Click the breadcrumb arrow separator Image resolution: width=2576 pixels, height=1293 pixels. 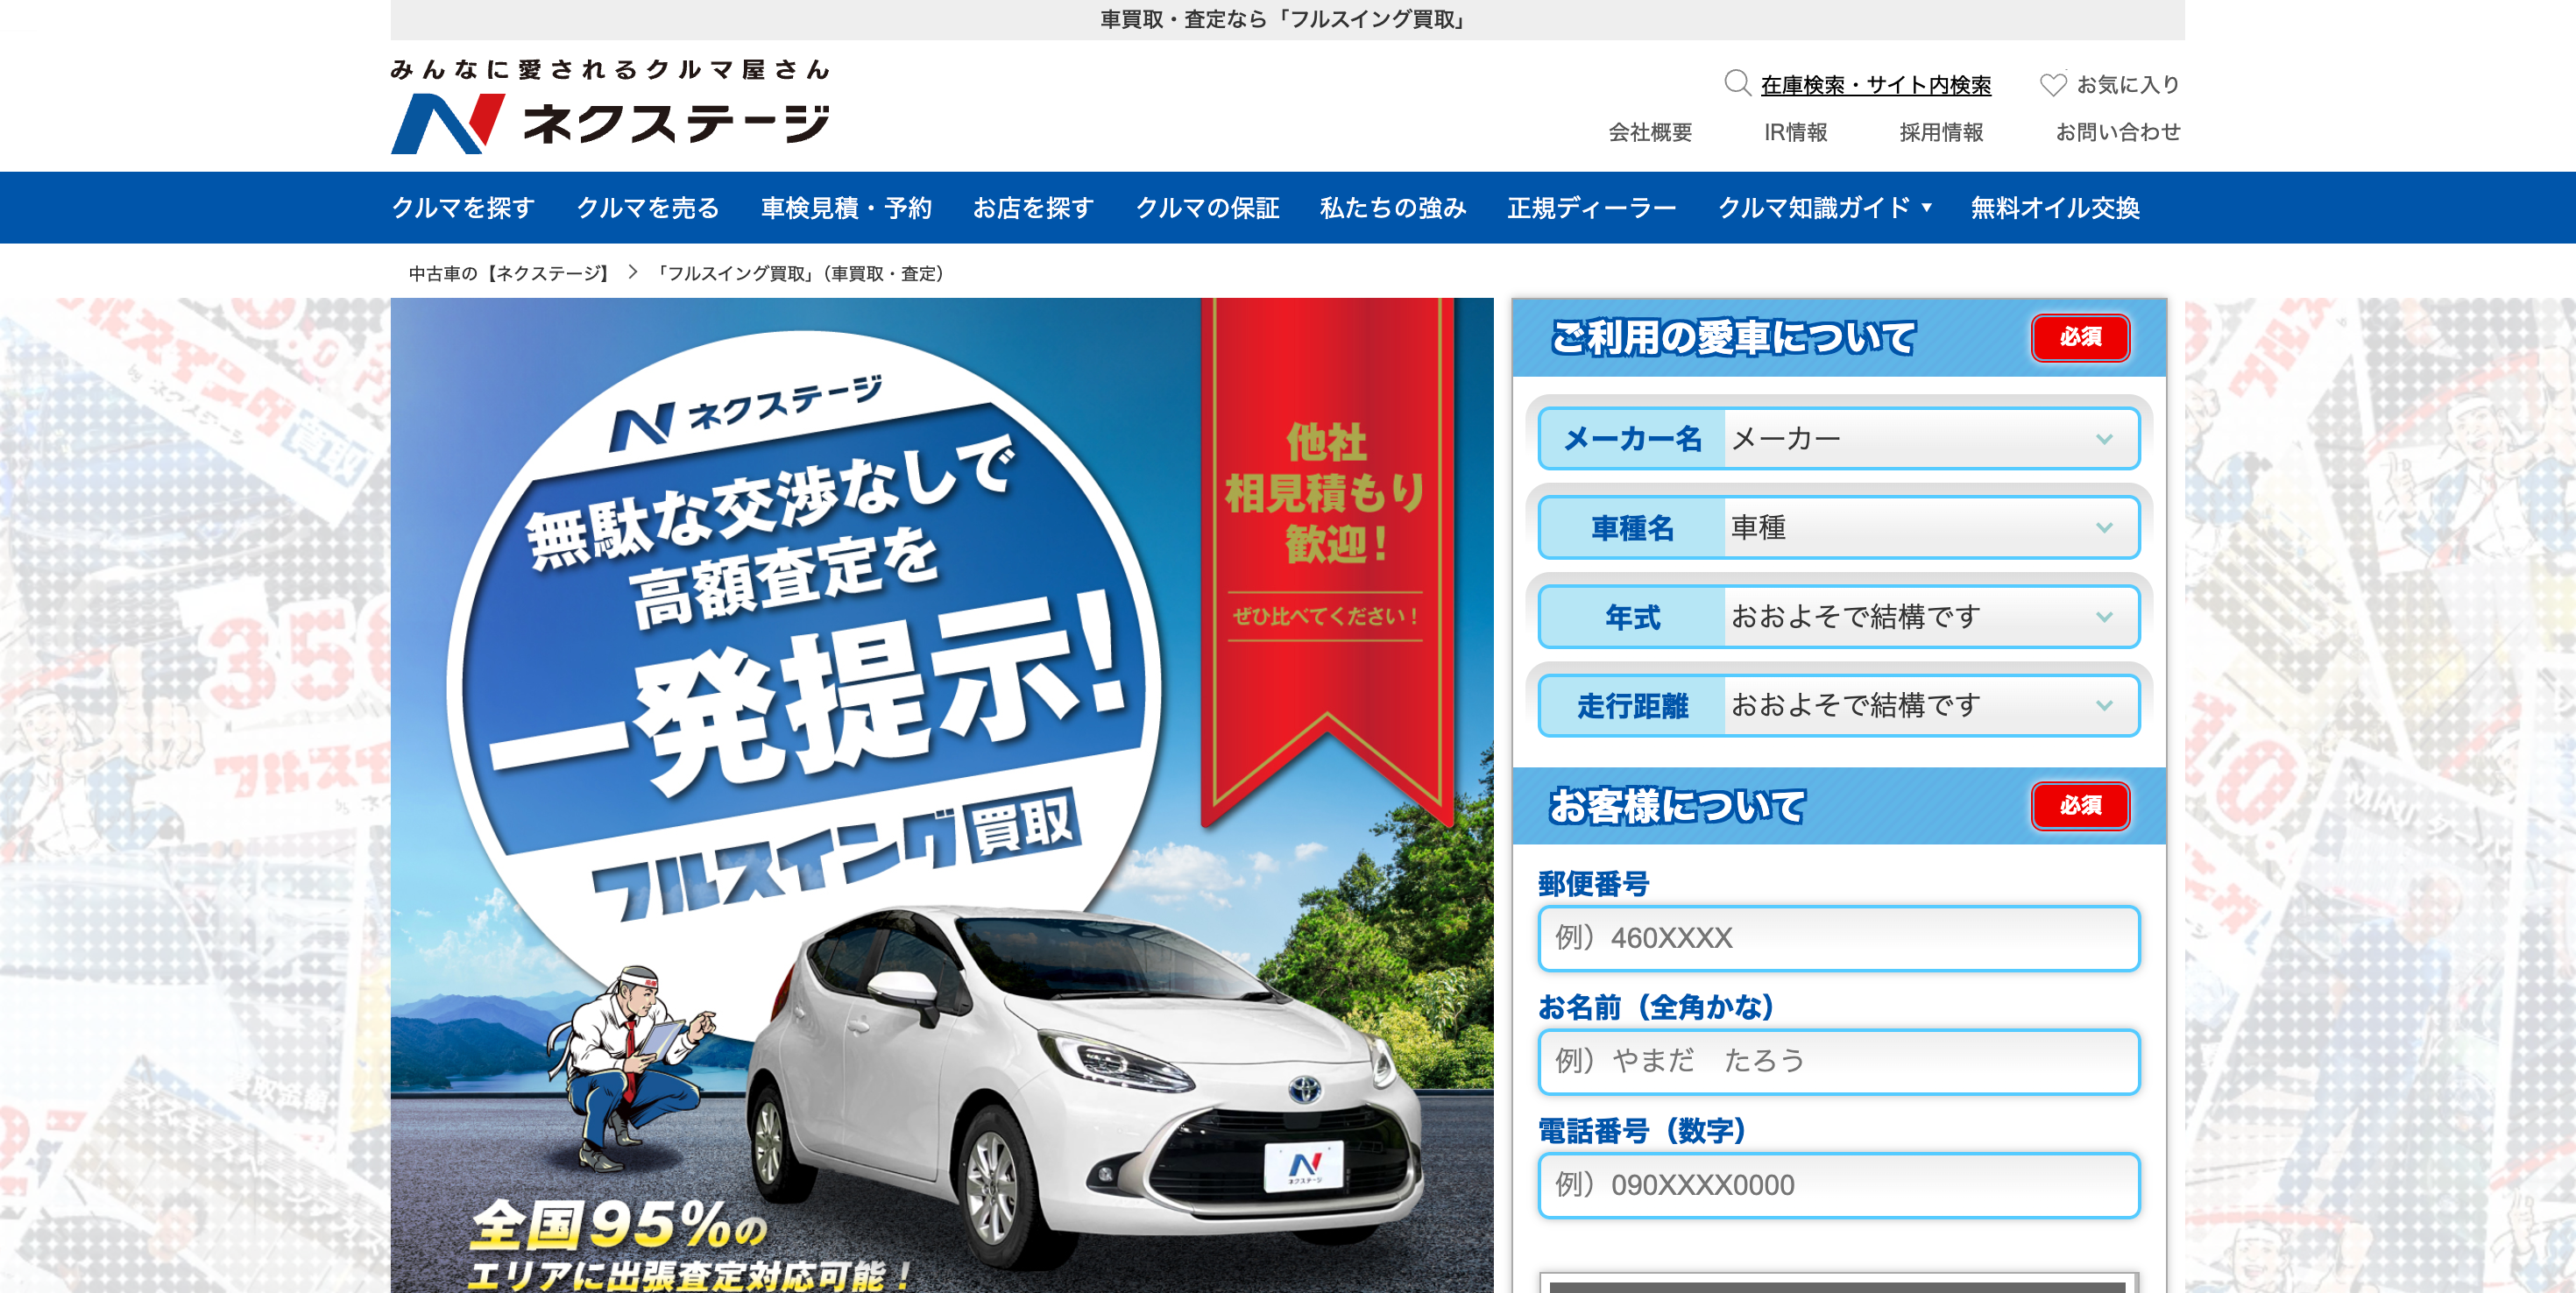click(x=633, y=272)
